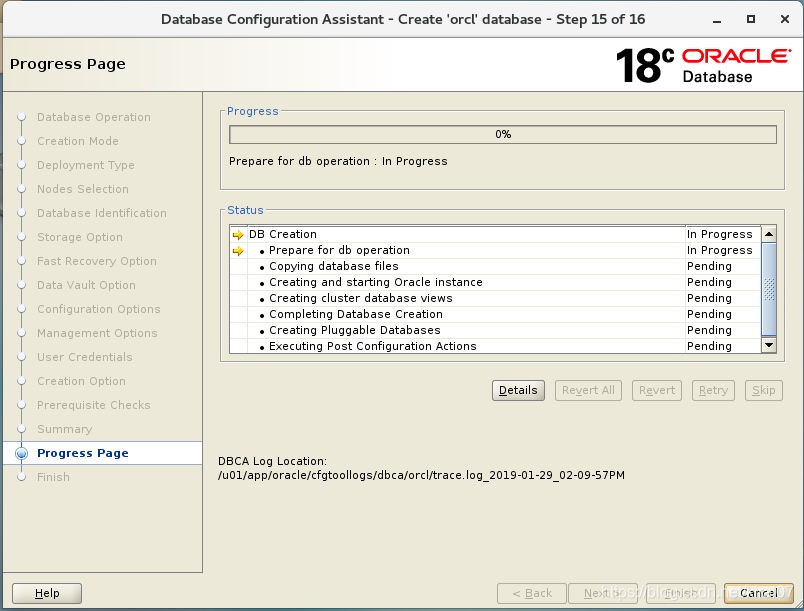
Task: Click the Skip button
Action: tap(763, 391)
